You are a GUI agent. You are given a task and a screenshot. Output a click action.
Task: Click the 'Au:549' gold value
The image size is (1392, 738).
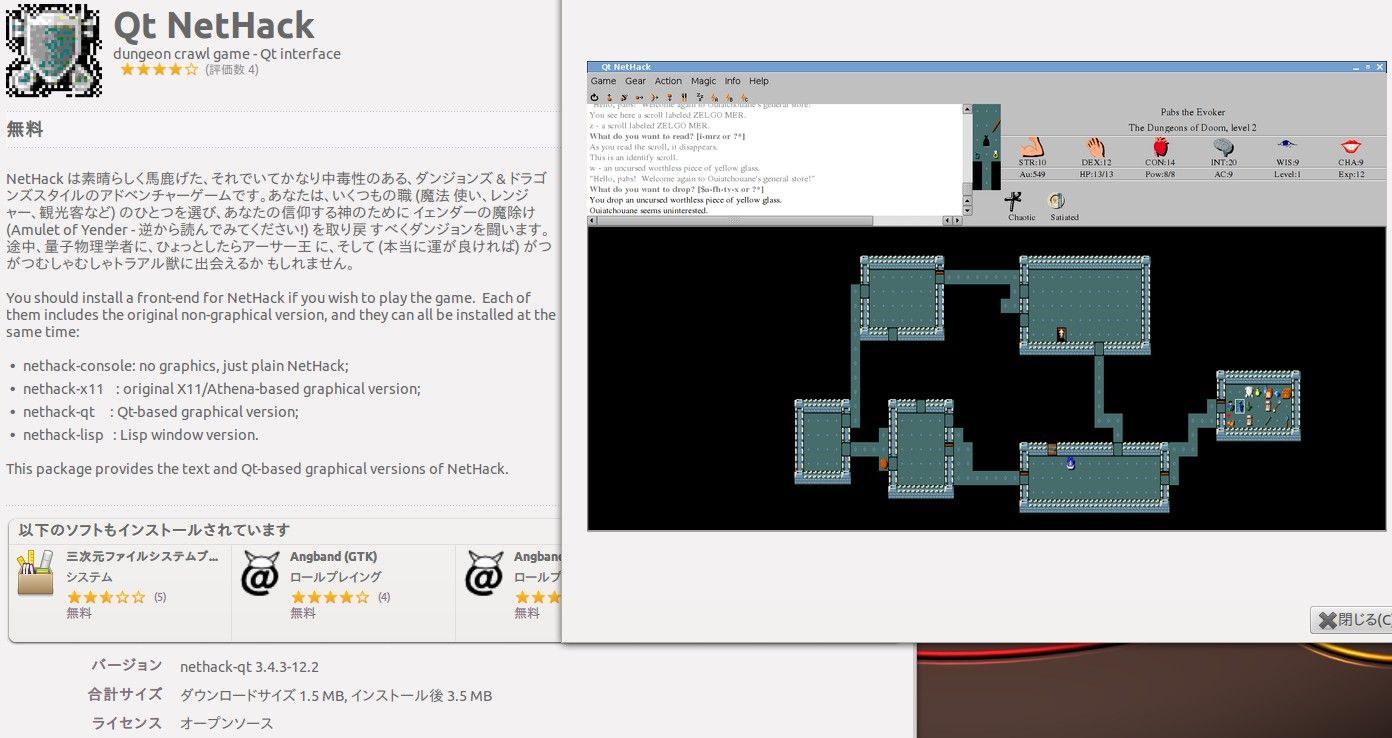[1032, 174]
